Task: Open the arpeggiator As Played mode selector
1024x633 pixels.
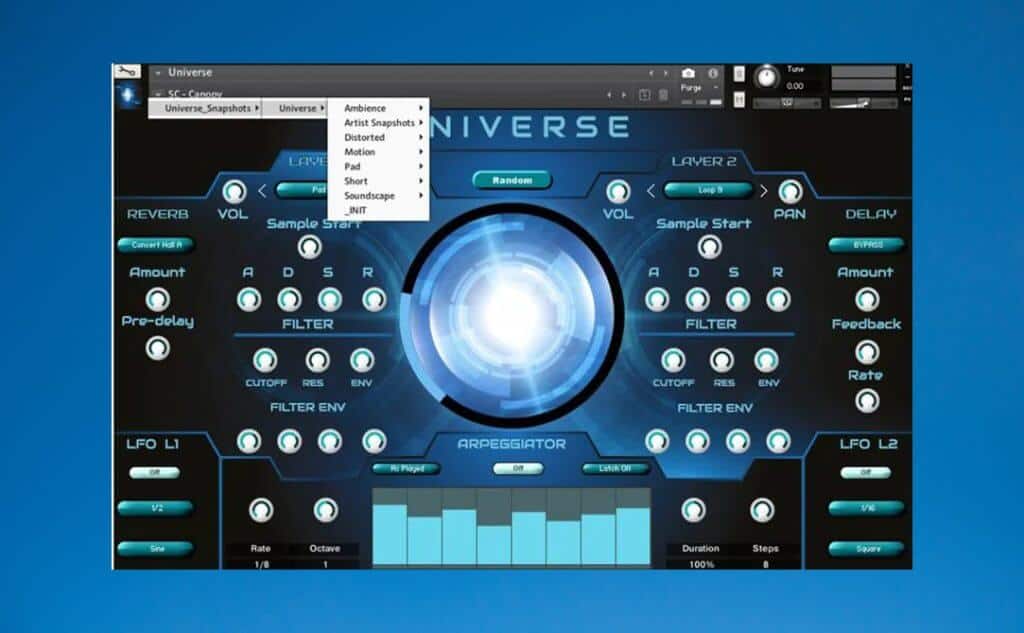Action: [406, 468]
